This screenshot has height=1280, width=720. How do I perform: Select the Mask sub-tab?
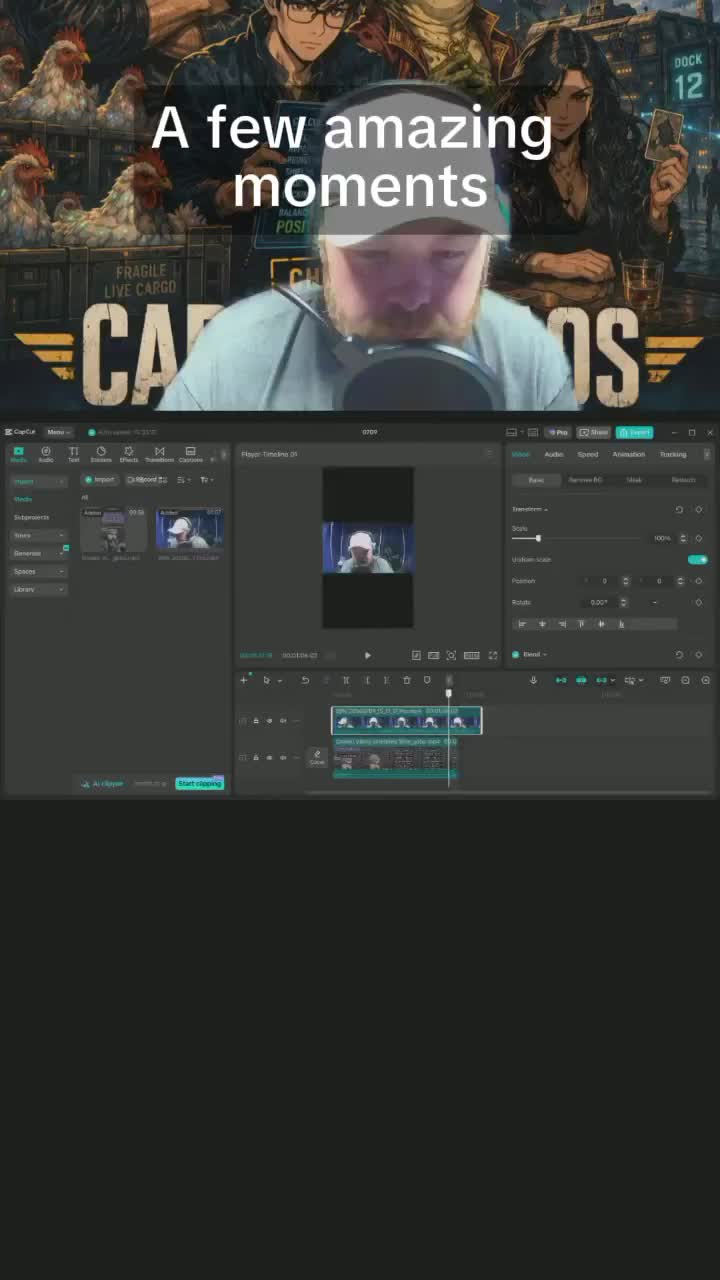coord(634,480)
